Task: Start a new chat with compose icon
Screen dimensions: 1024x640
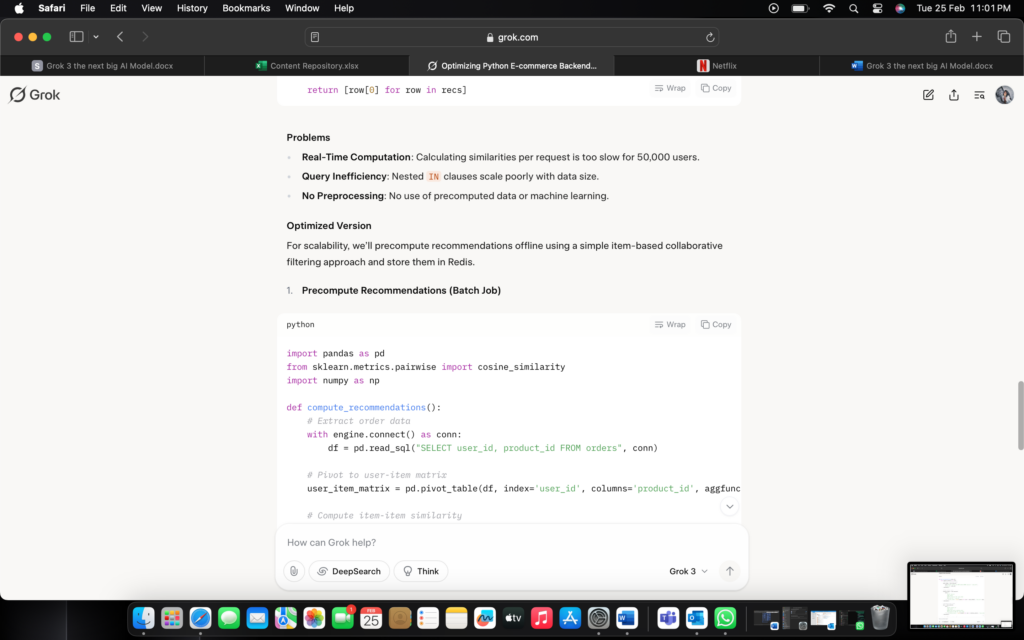Action: click(928, 95)
